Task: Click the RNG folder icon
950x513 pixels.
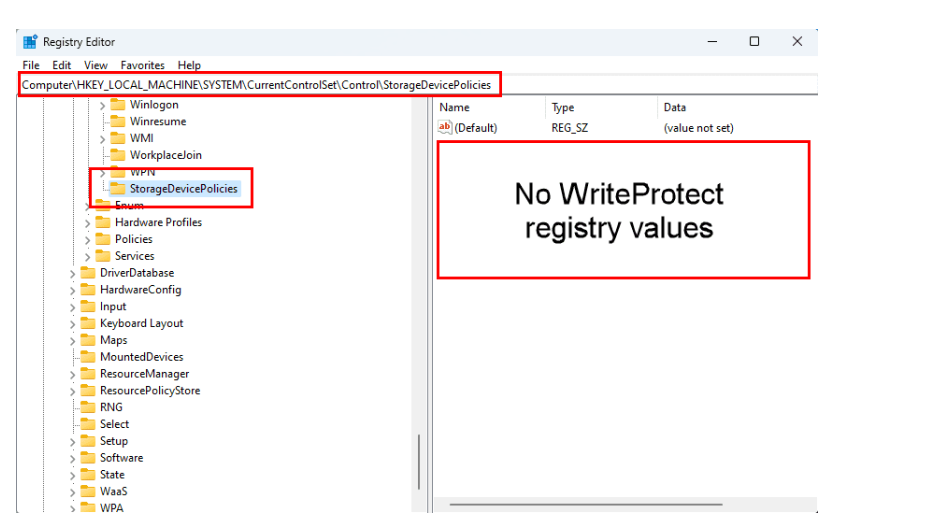Action: coord(88,407)
